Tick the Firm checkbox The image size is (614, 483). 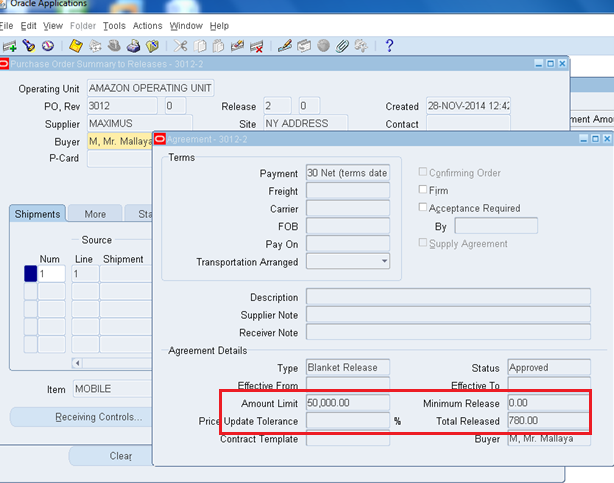pyautogui.click(x=423, y=190)
